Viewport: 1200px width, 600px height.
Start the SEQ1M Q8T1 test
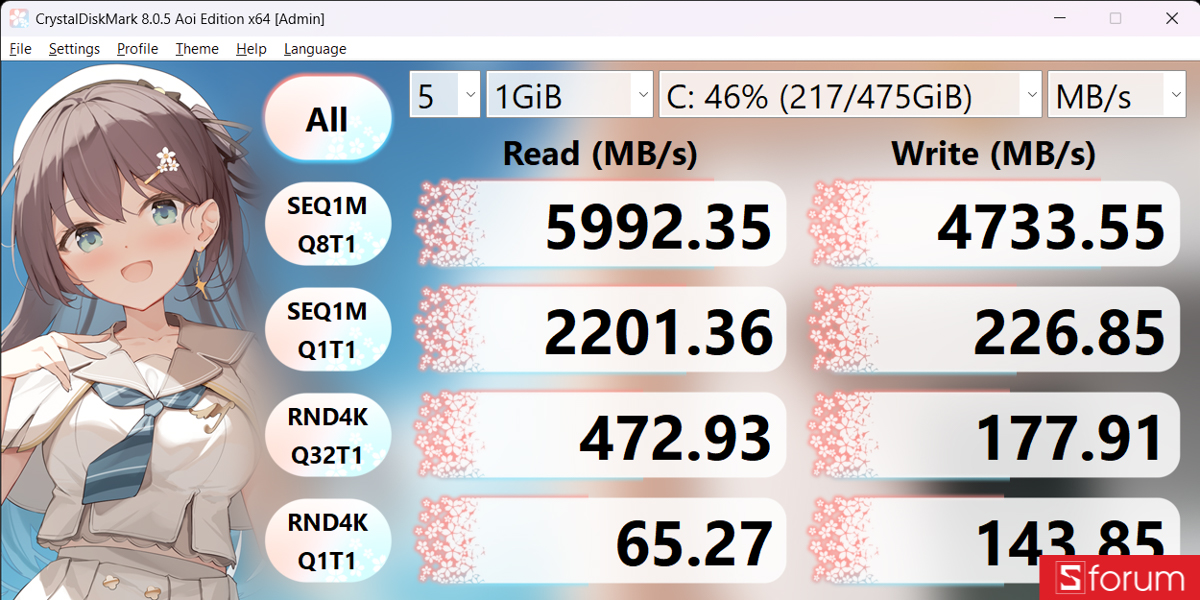point(327,225)
